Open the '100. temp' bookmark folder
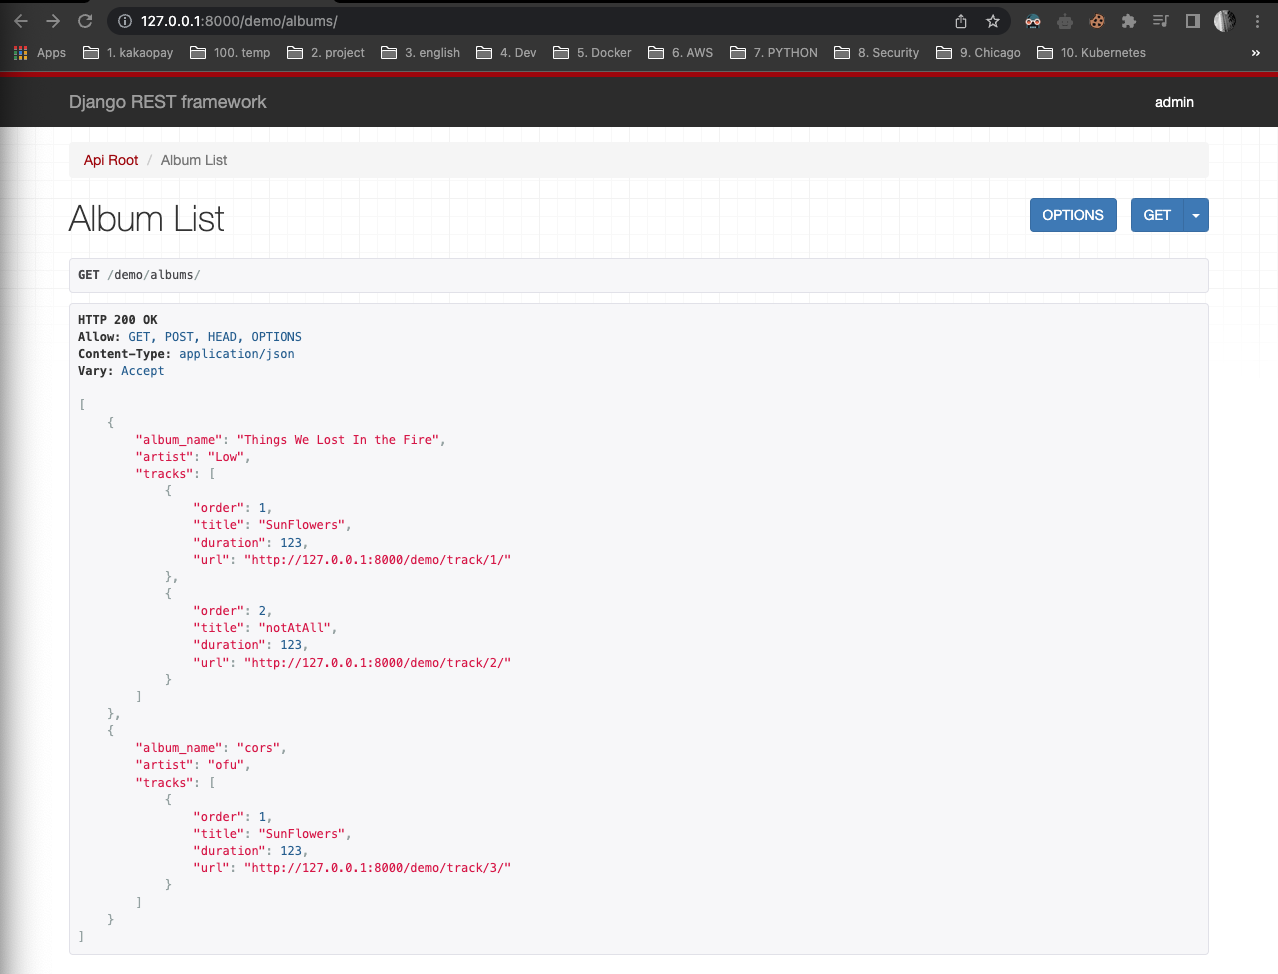 [230, 53]
